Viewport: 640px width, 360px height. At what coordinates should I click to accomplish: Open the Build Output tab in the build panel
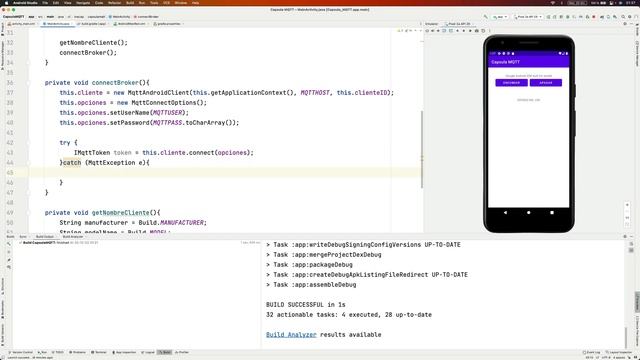pyautogui.click(x=44, y=237)
